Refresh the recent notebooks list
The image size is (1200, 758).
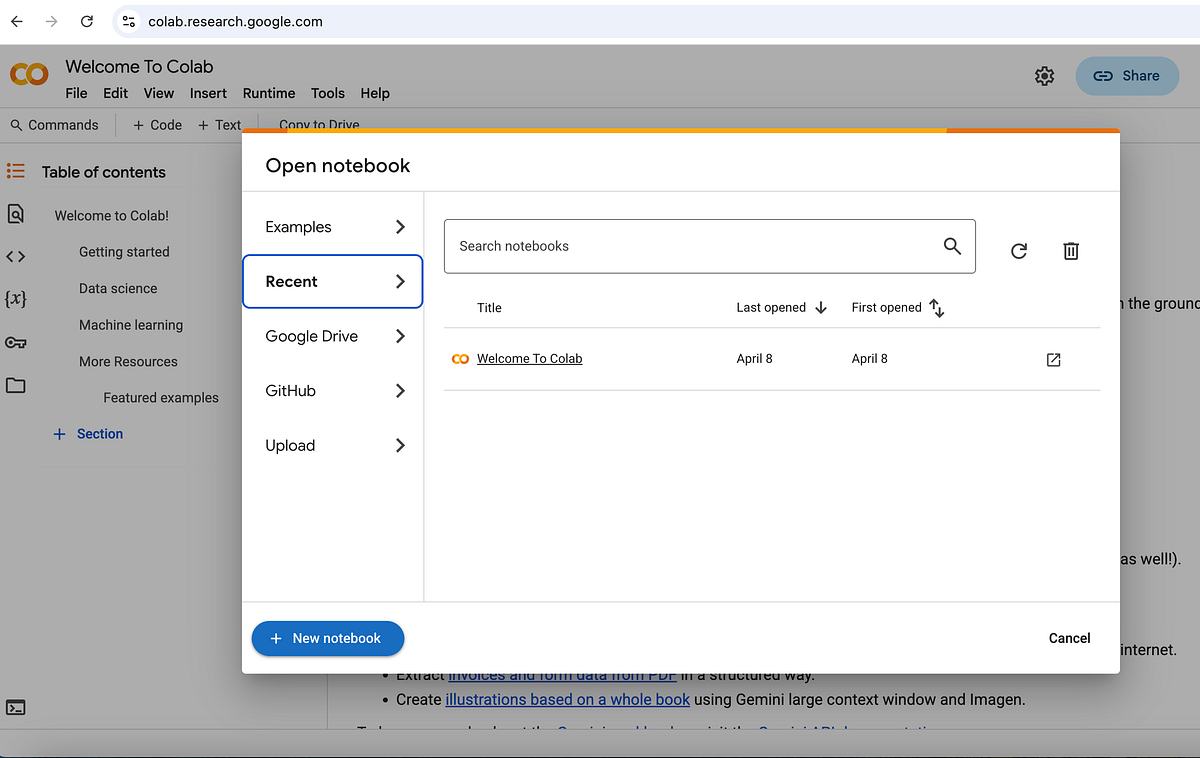[x=1018, y=251]
